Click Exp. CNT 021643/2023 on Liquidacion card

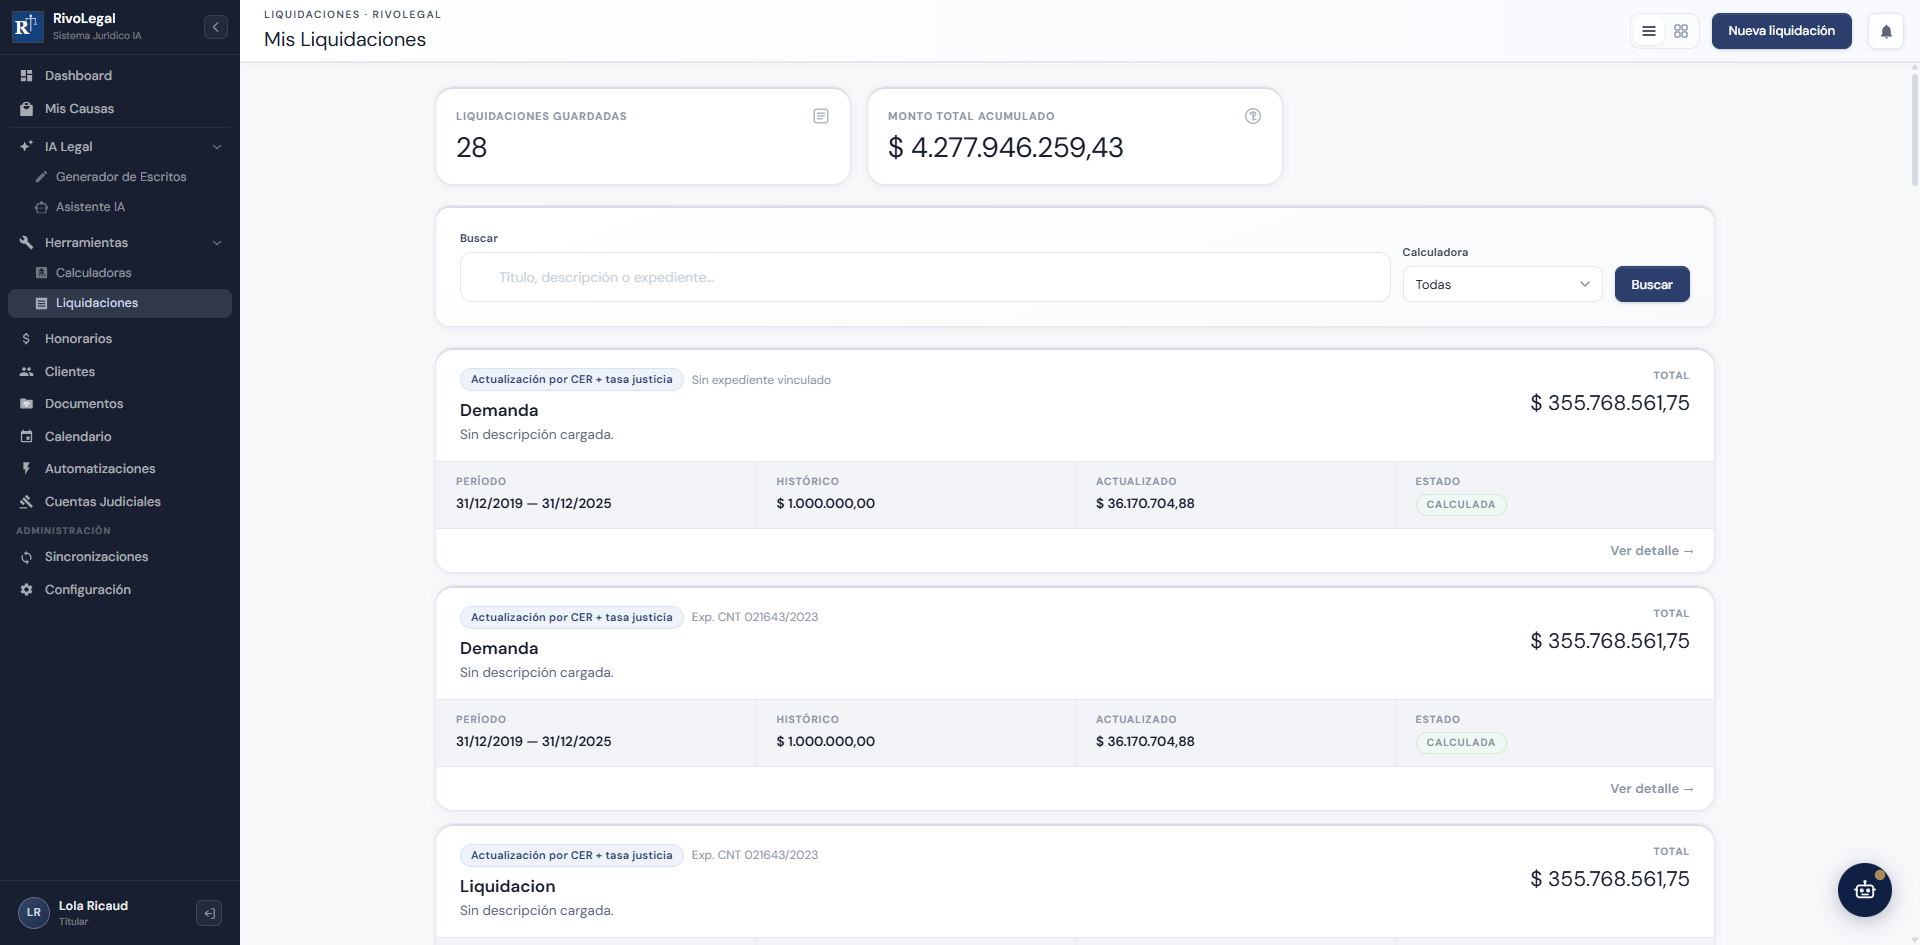point(755,855)
